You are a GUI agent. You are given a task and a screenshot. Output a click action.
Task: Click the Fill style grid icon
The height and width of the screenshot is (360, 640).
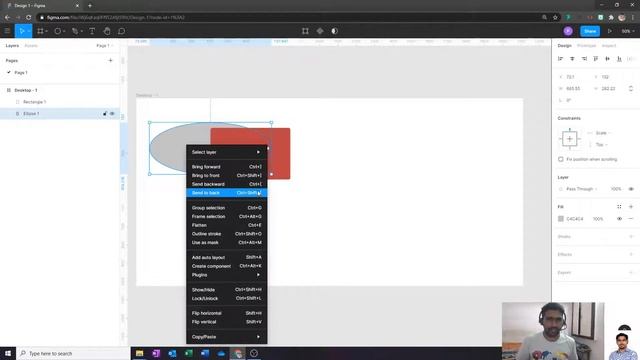click(x=619, y=207)
